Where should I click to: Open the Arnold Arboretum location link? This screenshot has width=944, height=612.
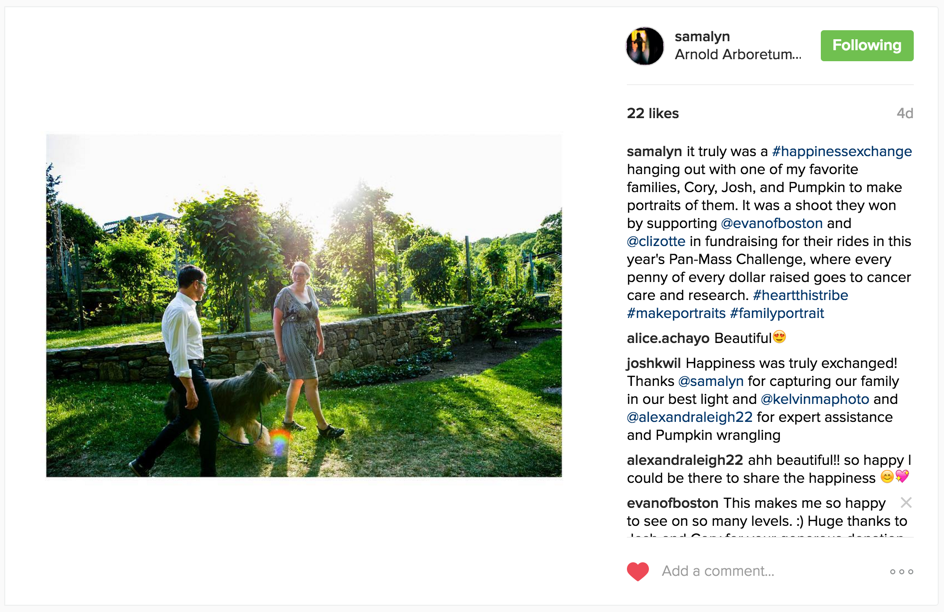coord(738,54)
